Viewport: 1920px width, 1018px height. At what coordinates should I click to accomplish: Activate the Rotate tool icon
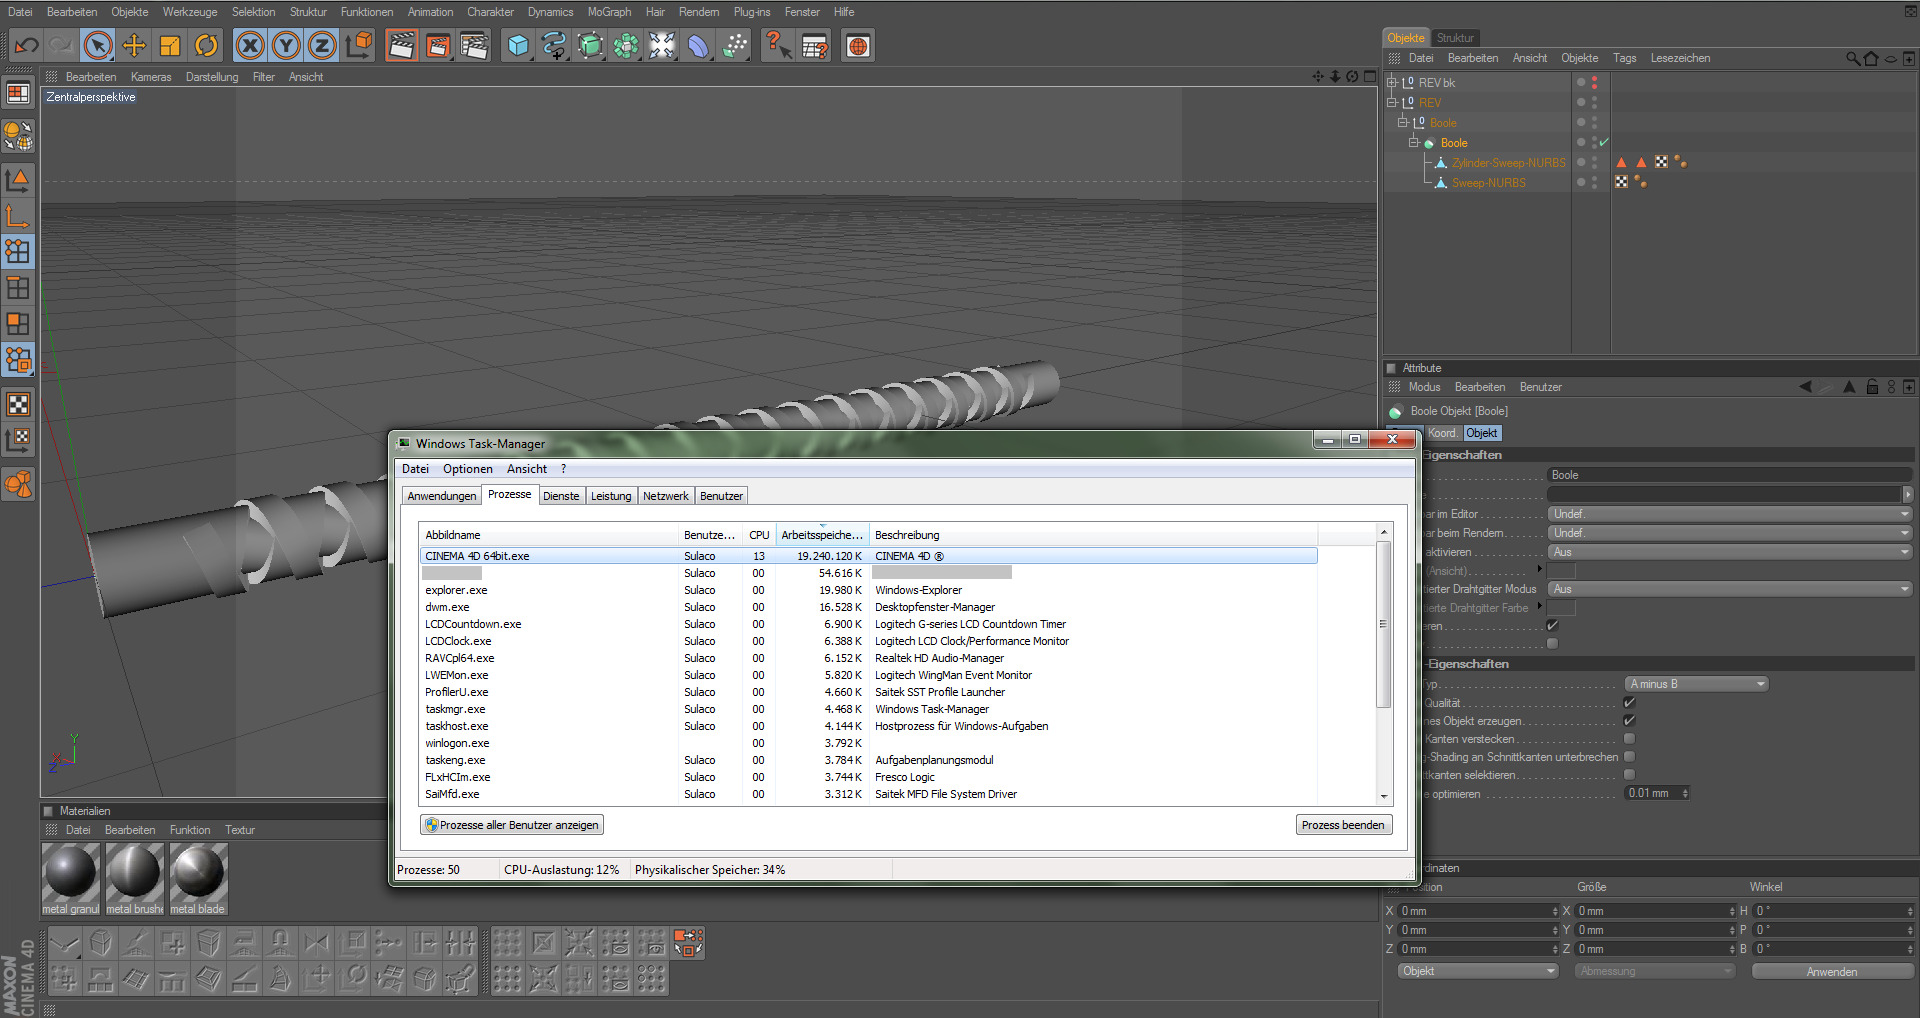click(206, 46)
